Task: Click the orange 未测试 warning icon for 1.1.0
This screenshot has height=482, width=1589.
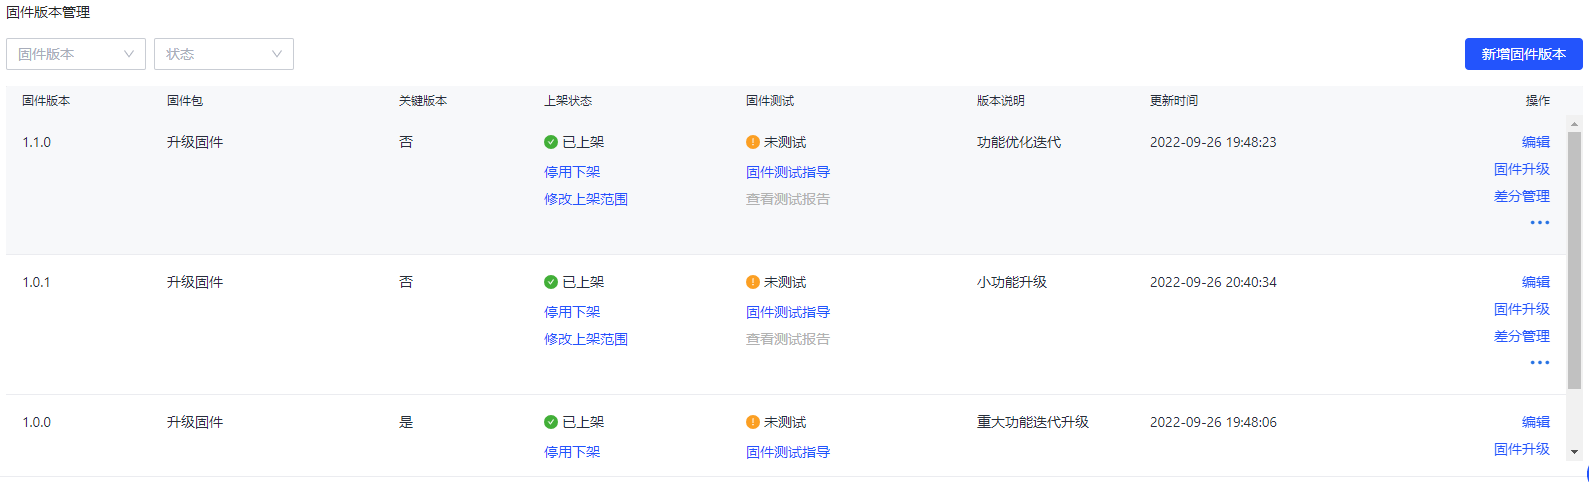Action: point(753,142)
